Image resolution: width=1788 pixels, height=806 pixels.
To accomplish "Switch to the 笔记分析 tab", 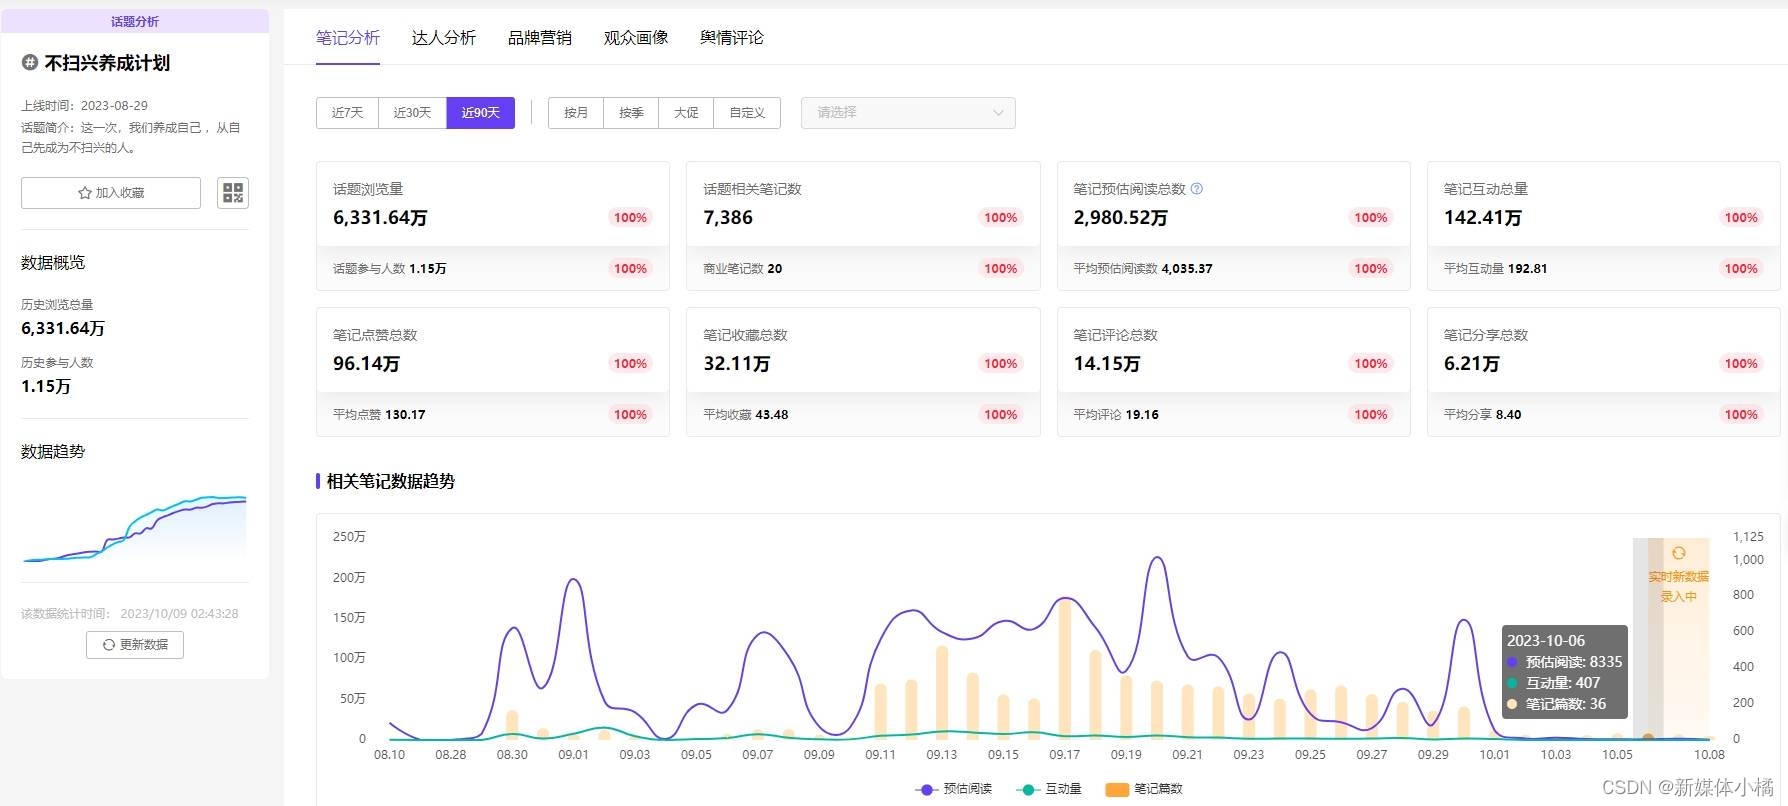I will coord(348,38).
